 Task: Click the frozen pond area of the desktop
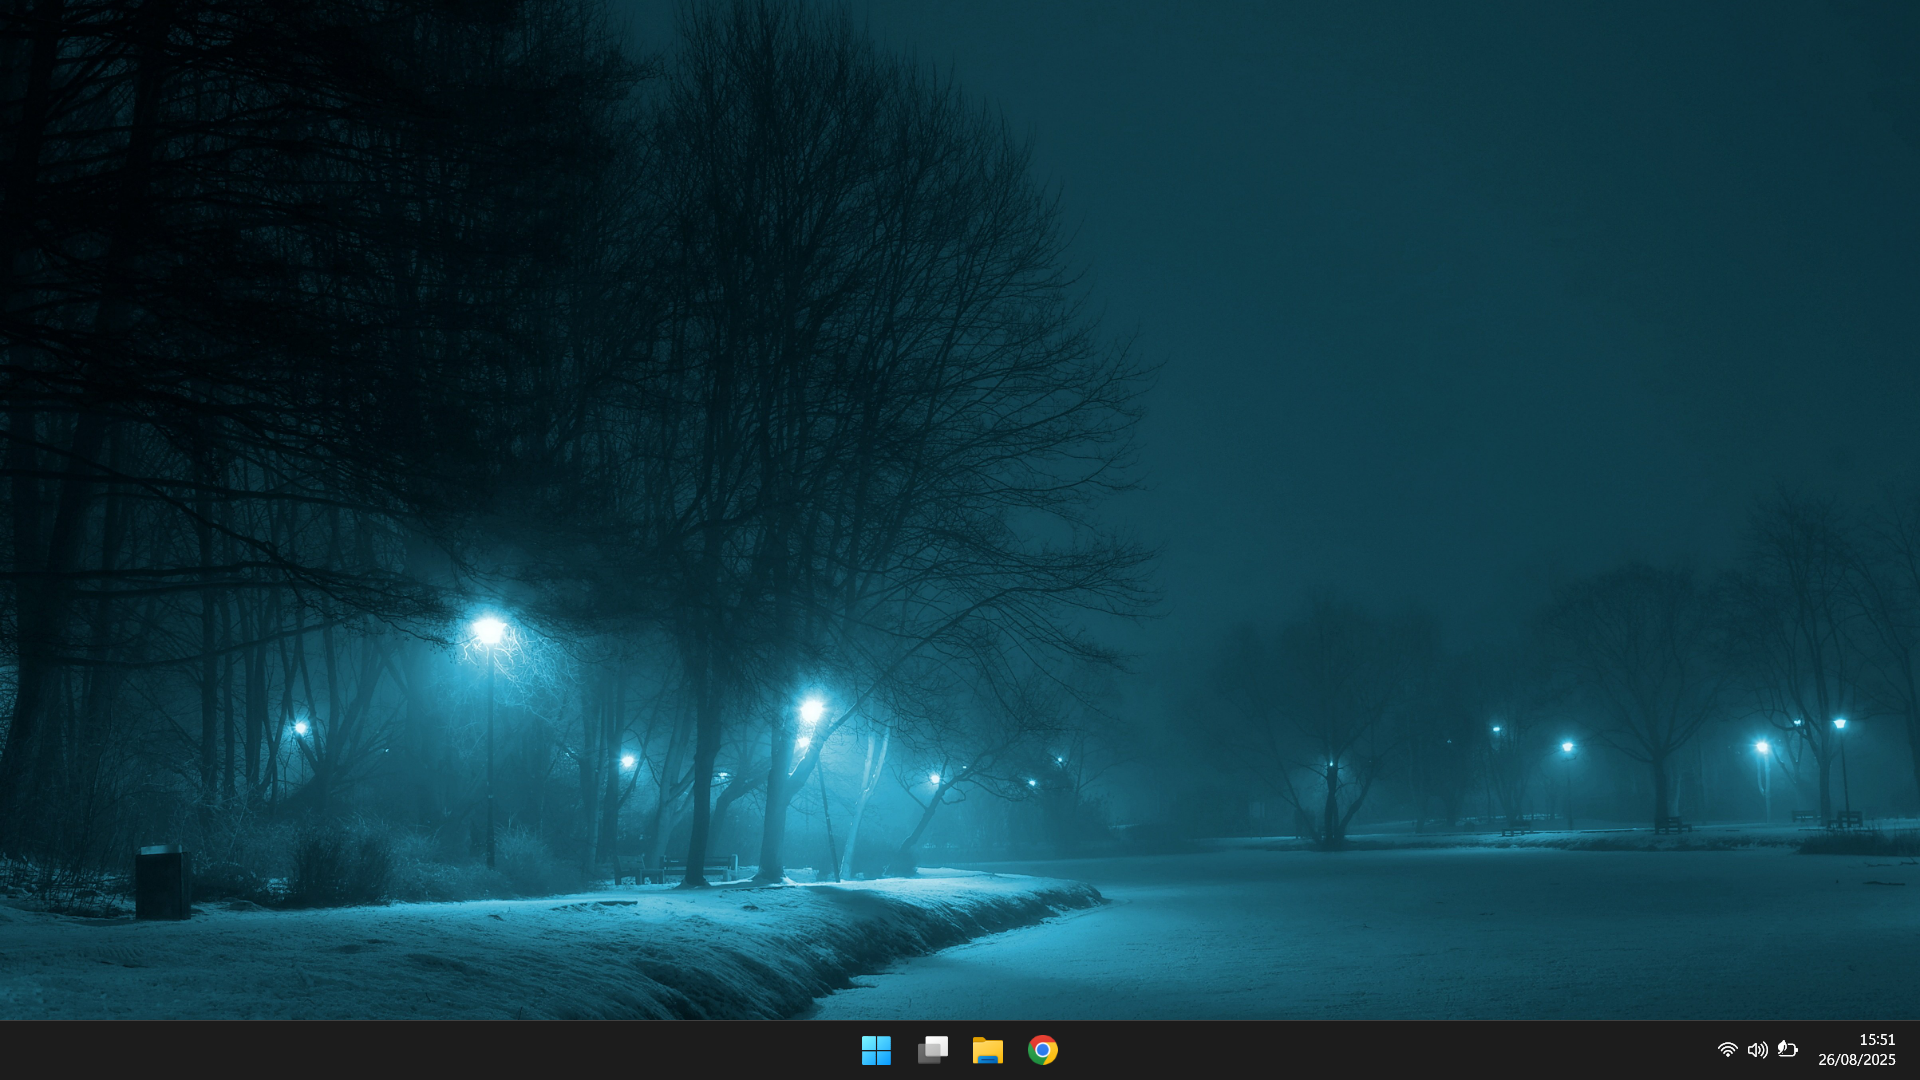pyautogui.click(x=1450, y=940)
